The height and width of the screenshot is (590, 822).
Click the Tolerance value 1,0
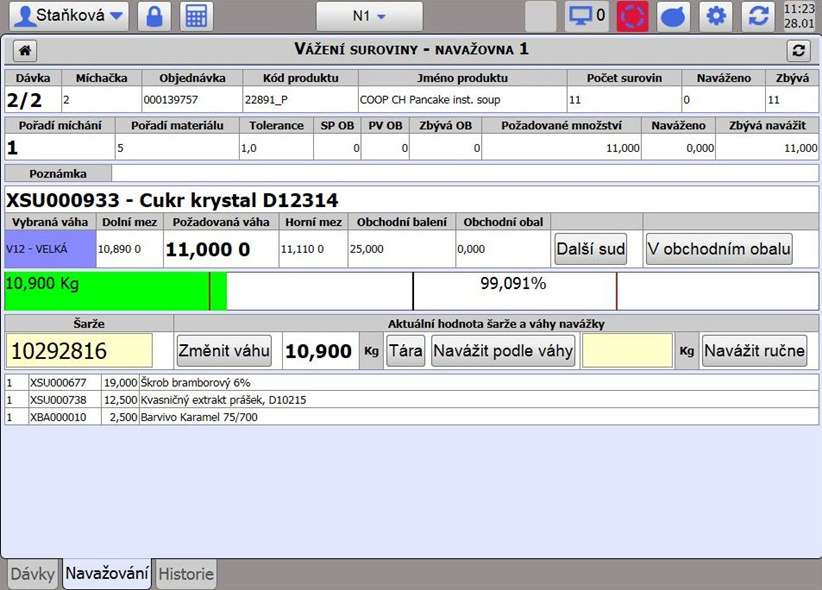249,148
